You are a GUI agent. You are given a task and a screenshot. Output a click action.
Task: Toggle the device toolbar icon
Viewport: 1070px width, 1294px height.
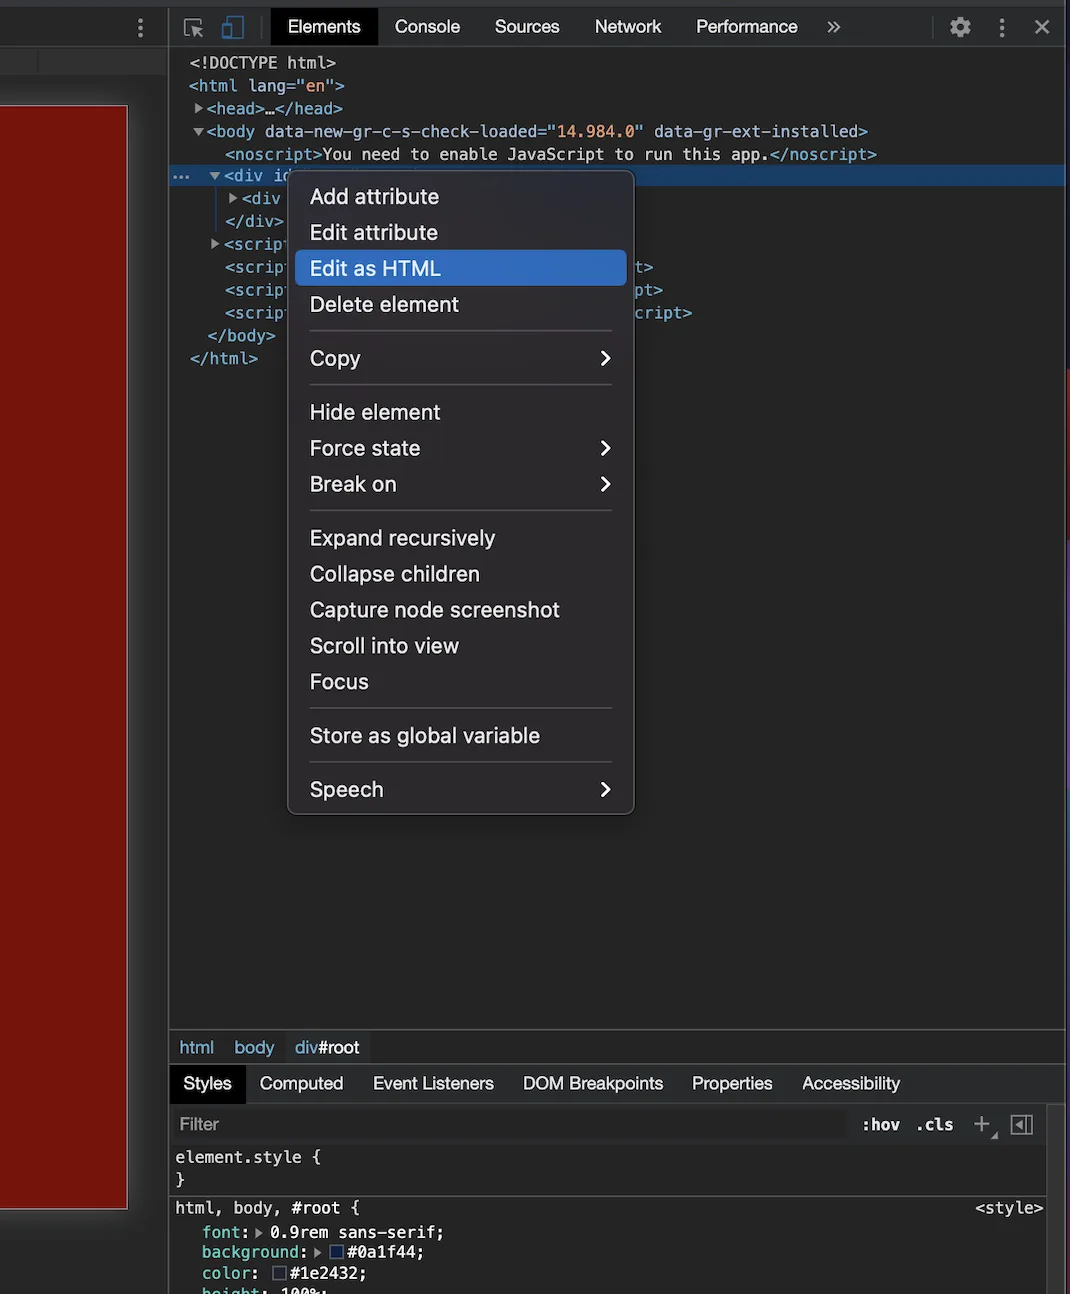coord(233,28)
